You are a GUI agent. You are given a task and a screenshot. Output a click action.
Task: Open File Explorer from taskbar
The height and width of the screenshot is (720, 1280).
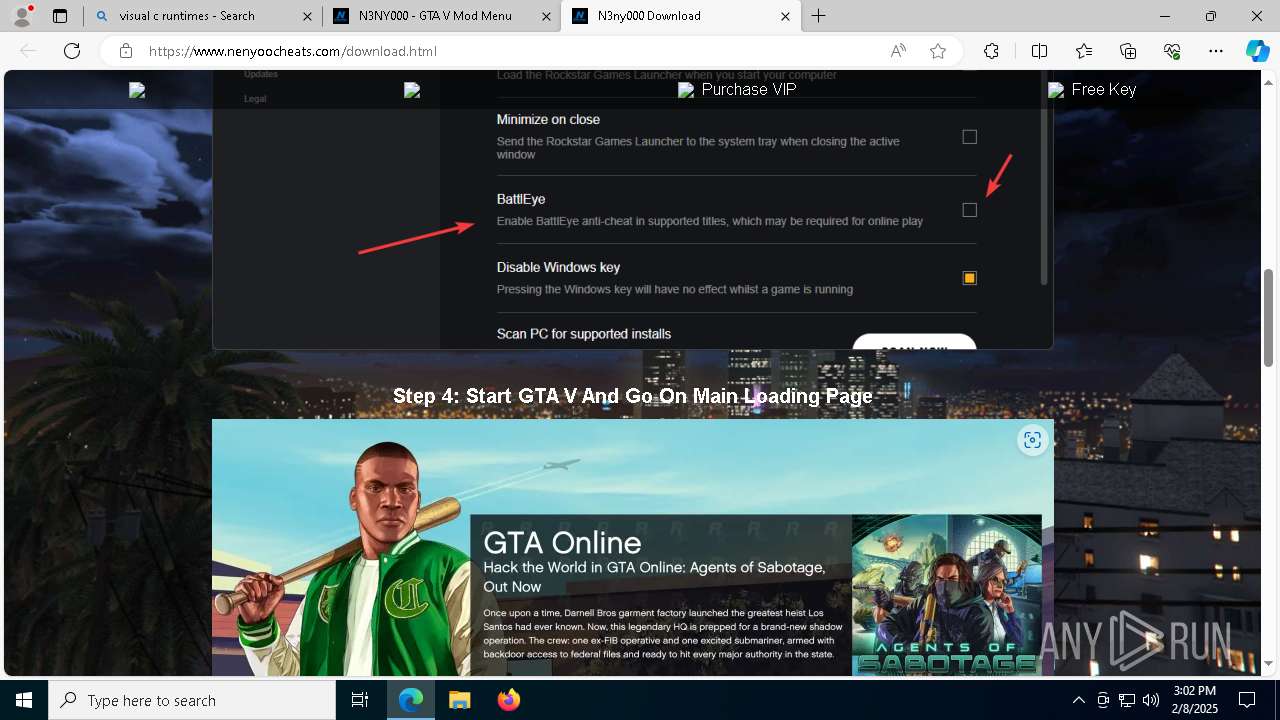(x=459, y=700)
